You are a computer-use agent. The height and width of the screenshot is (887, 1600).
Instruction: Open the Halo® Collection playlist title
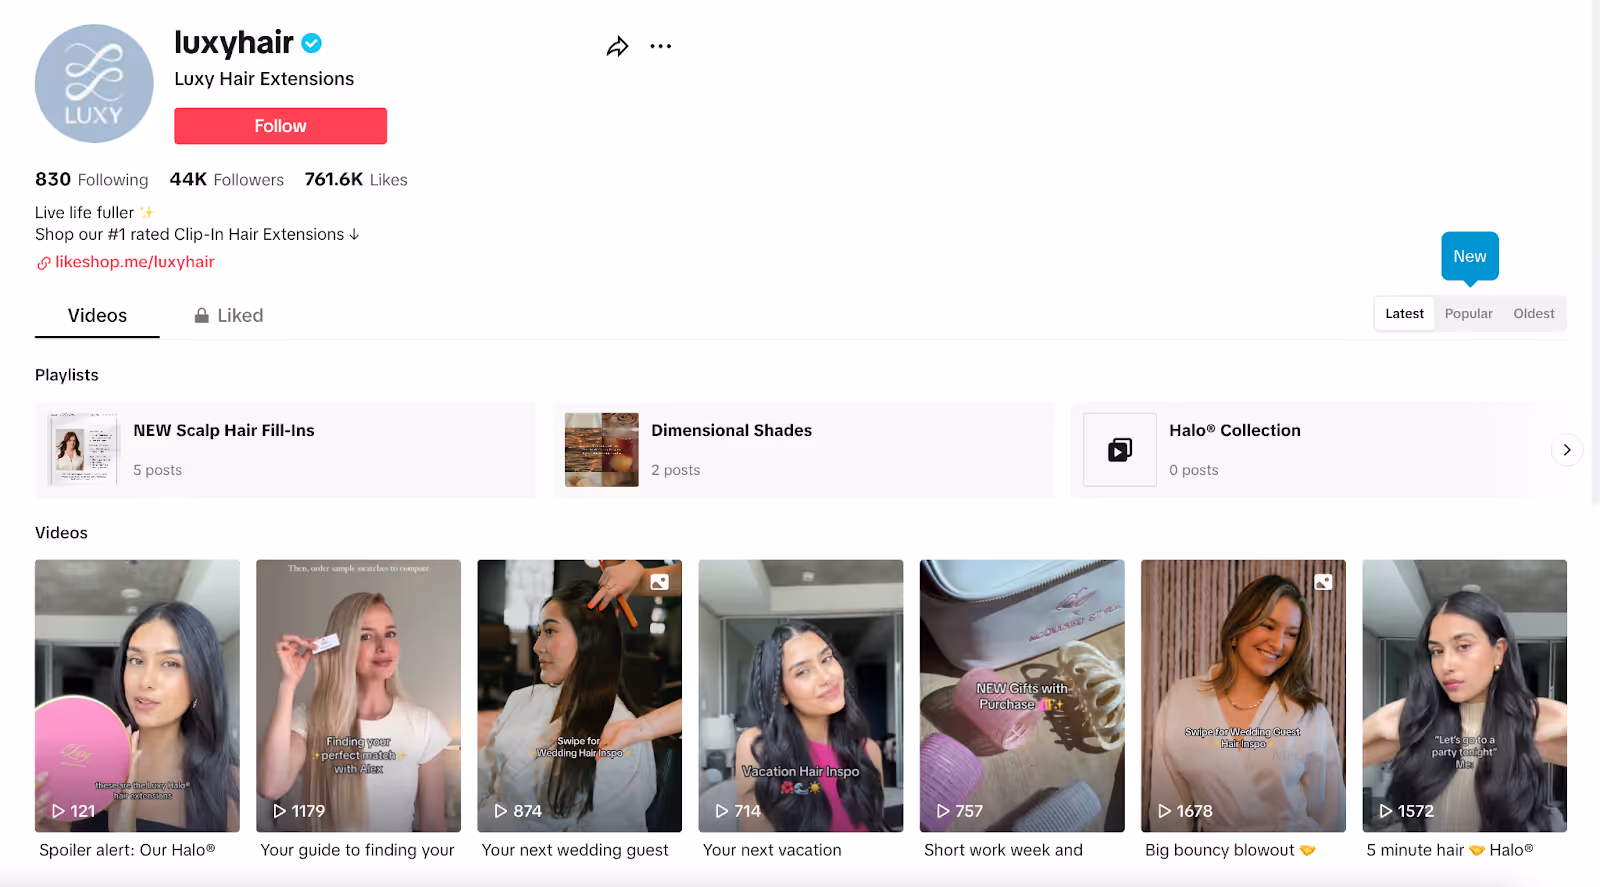coord(1235,431)
